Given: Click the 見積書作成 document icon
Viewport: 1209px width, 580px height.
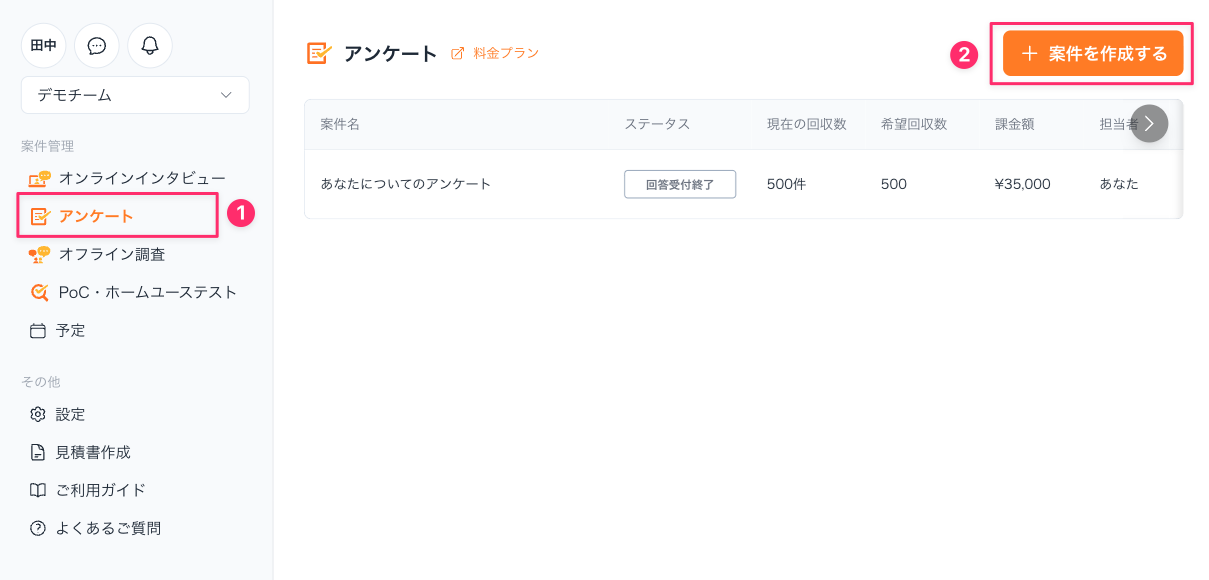Looking at the screenshot, I should 38,452.
